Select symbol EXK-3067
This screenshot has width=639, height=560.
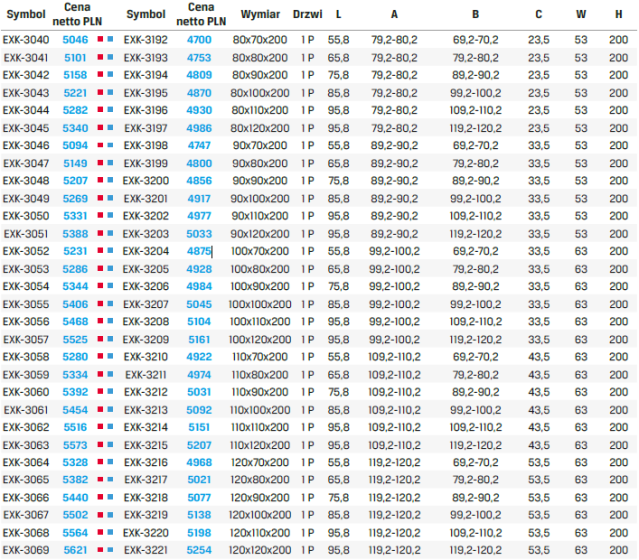(26, 515)
